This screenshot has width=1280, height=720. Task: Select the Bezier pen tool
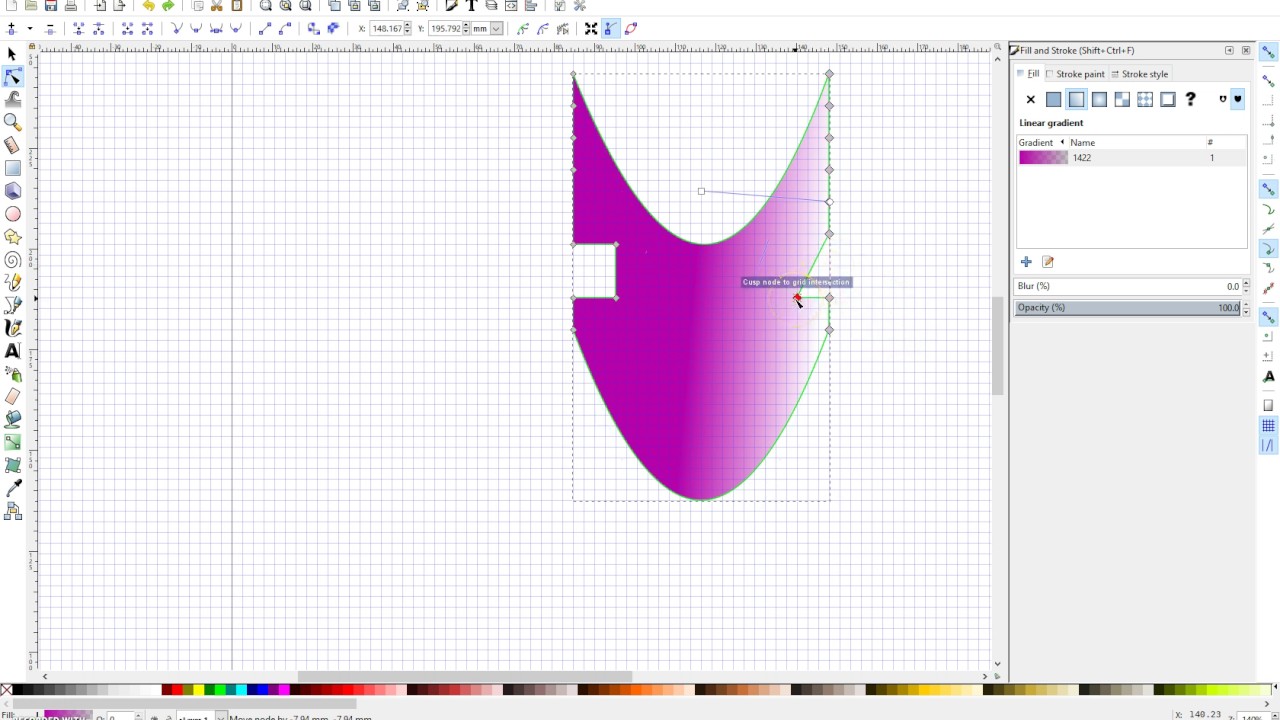coord(12,305)
